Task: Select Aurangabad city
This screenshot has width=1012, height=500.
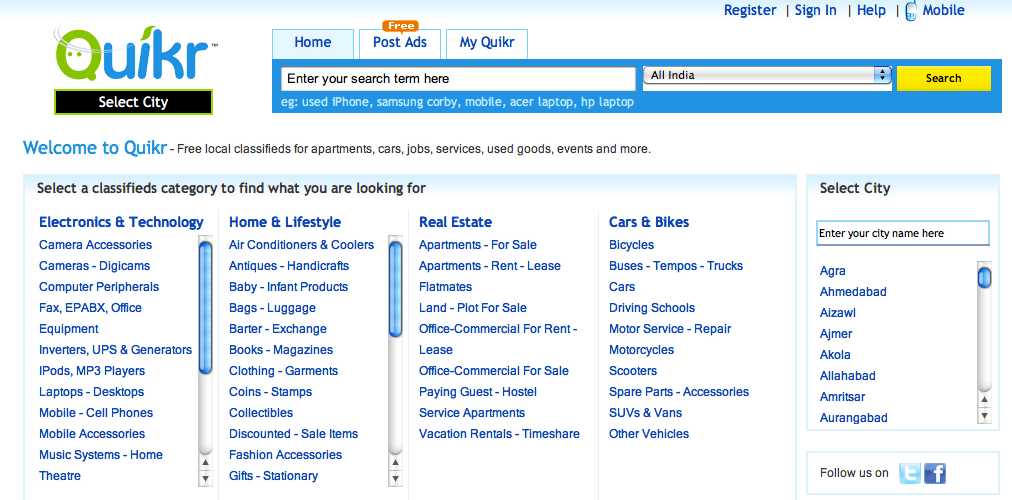Action: click(x=853, y=417)
